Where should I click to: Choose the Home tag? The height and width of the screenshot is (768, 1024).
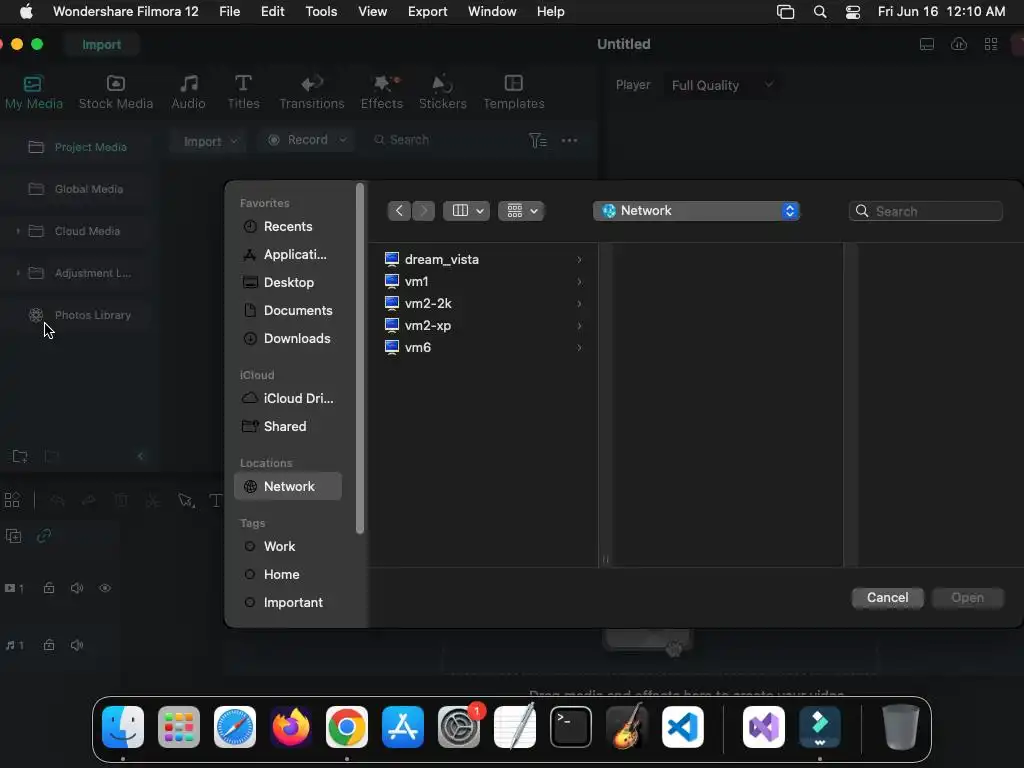pos(287,575)
